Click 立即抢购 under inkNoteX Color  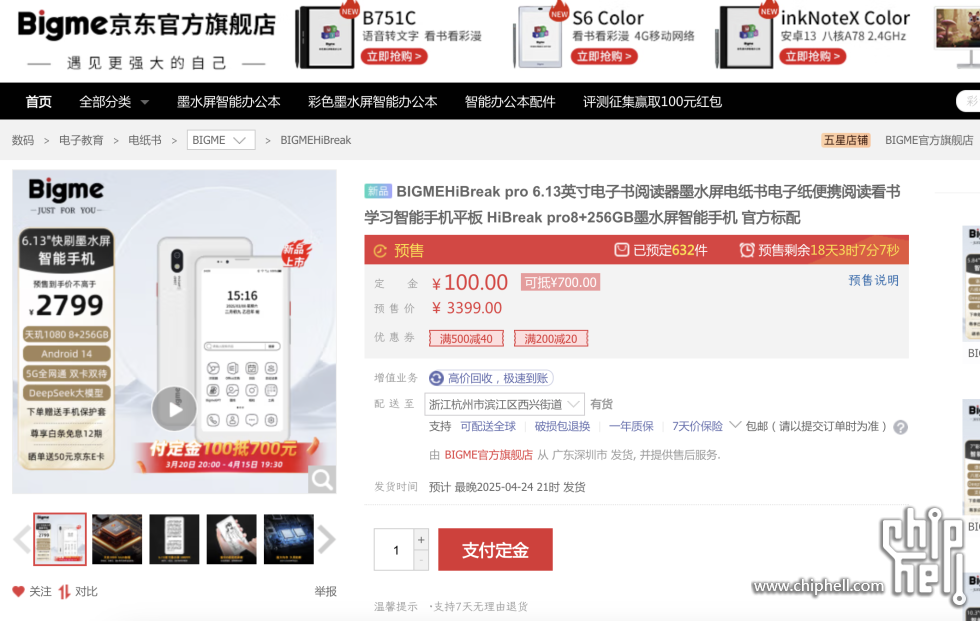click(812, 56)
